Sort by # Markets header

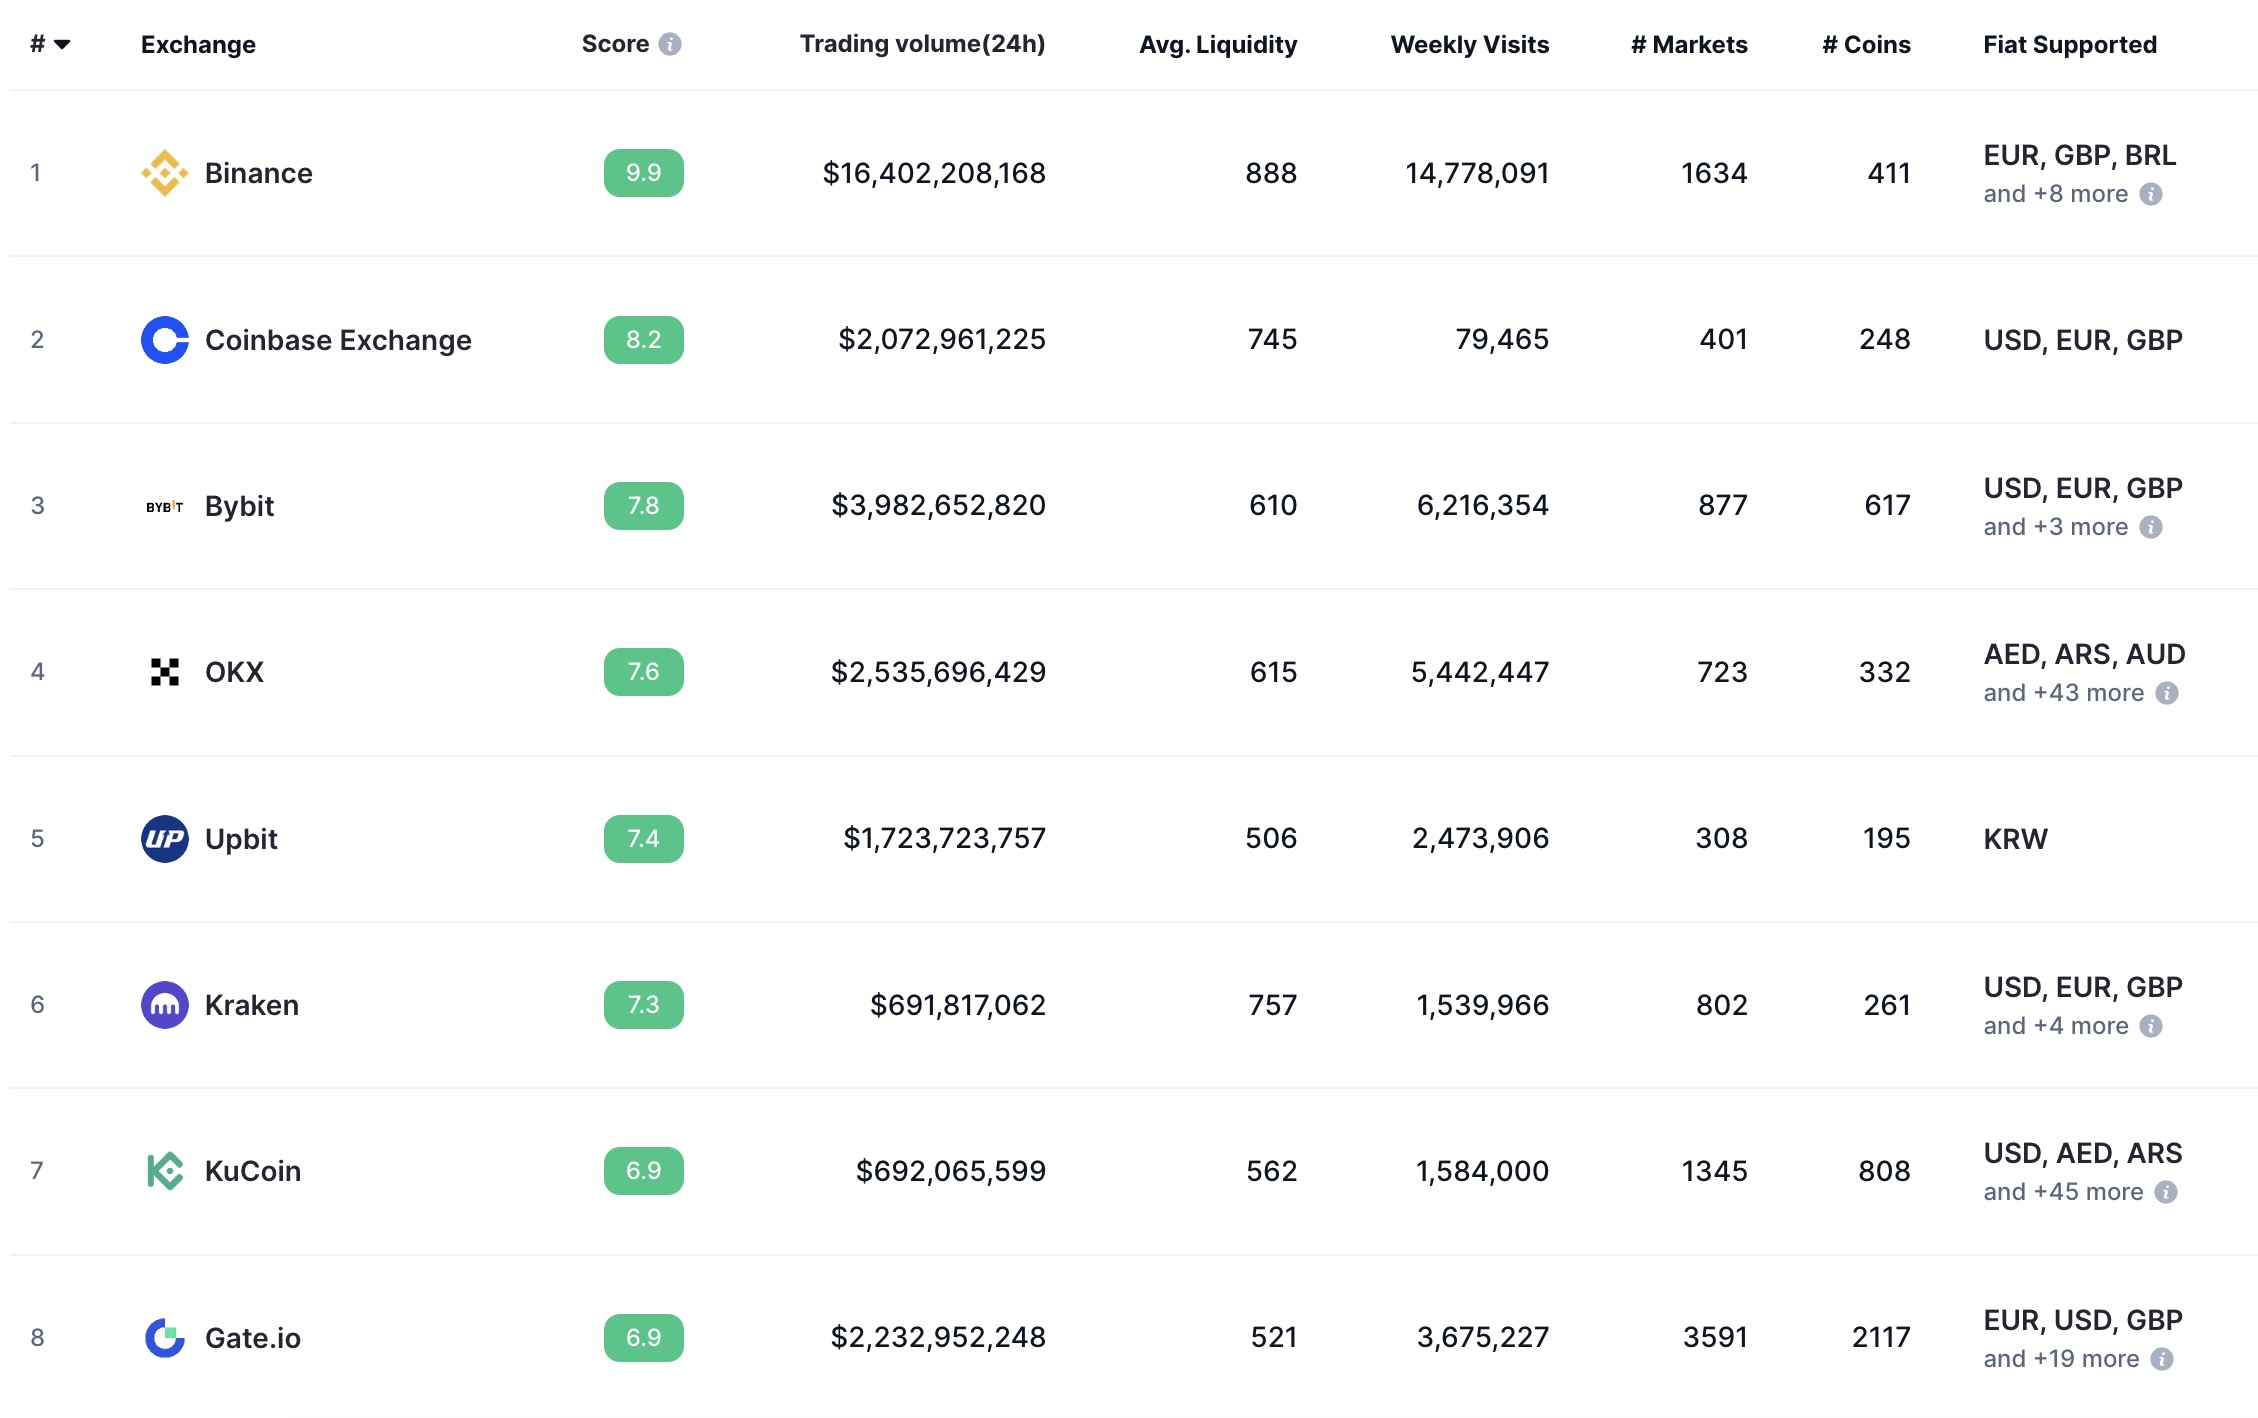(1689, 44)
